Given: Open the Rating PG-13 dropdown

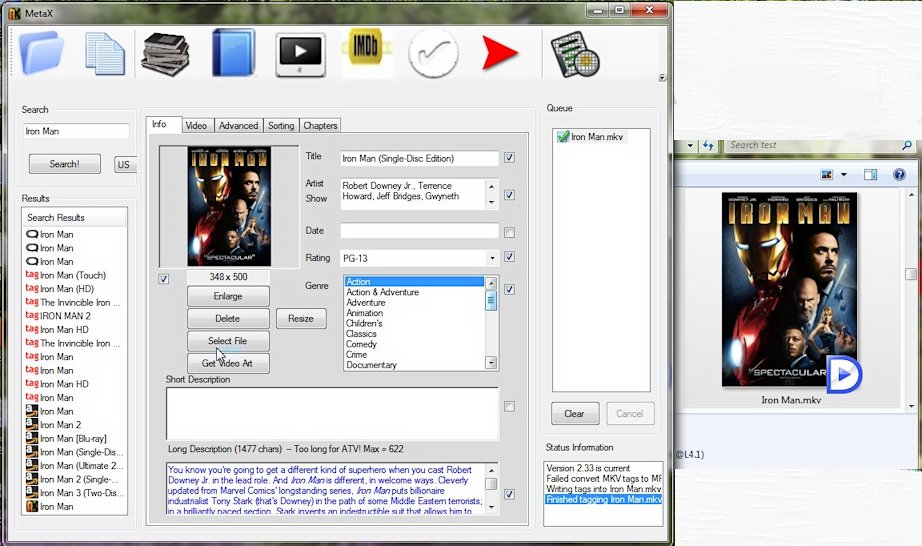Looking at the screenshot, I should (x=492, y=258).
